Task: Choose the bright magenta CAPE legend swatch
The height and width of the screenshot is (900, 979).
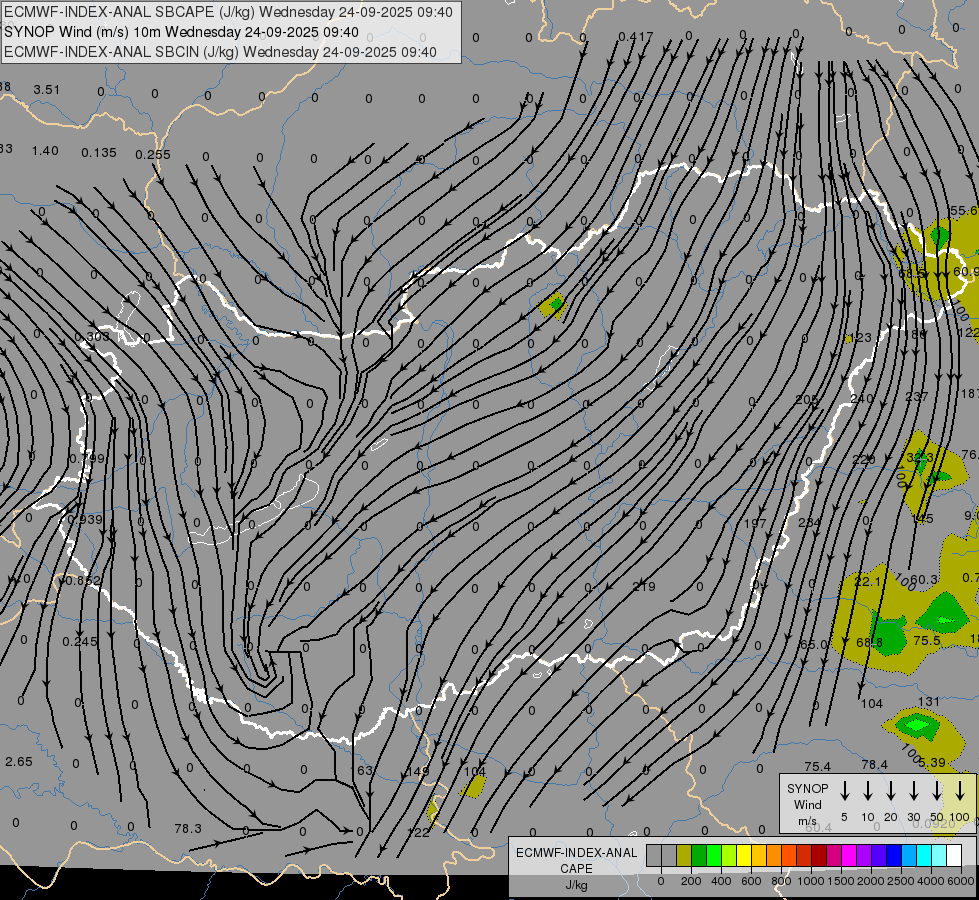Action: tap(849, 856)
